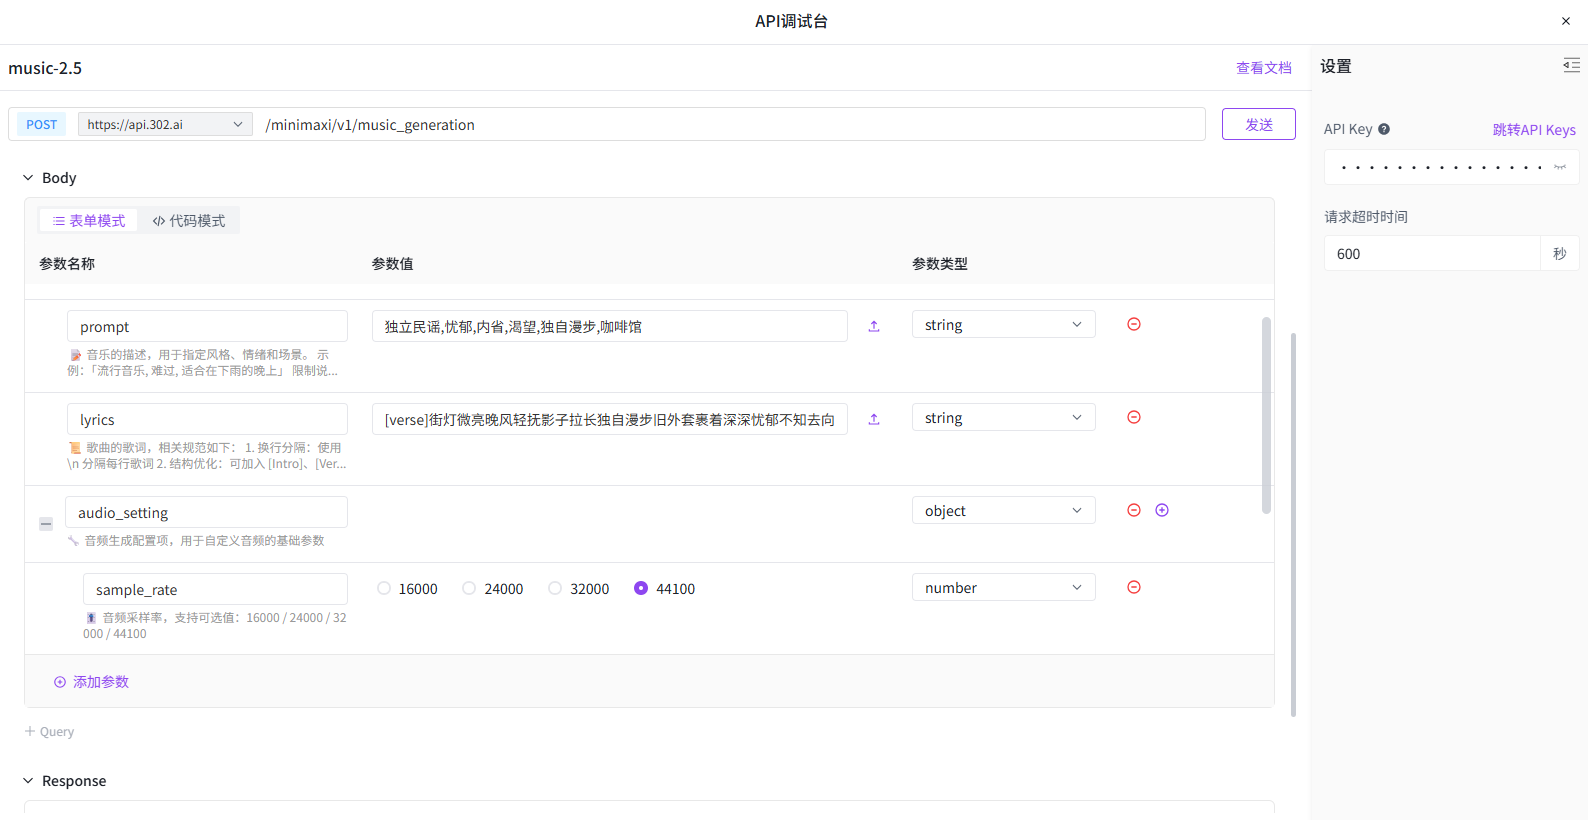Click the main panel vertical scrollbar

pyautogui.click(x=1293, y=525)
